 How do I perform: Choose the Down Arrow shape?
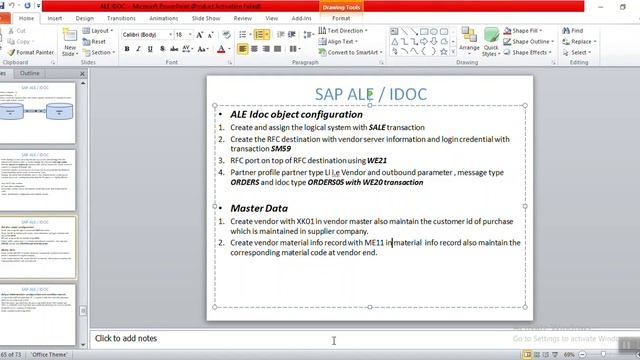click(x=434, y=41)
